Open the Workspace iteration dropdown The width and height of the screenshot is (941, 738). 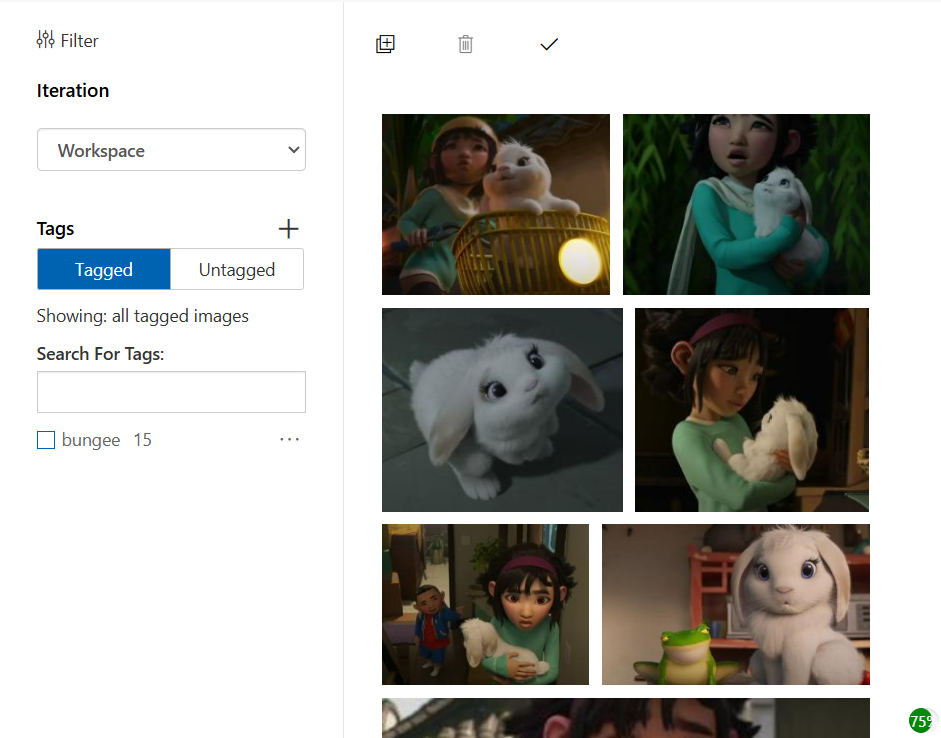(172, 149)
